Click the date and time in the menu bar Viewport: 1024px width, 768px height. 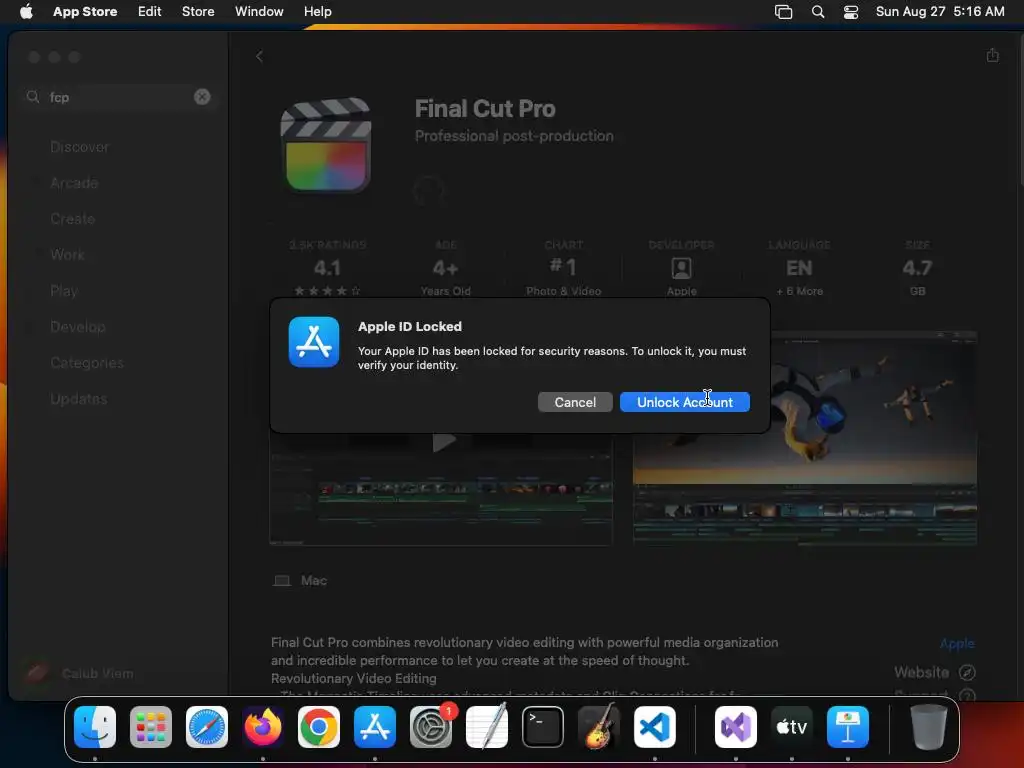(940, 11)
